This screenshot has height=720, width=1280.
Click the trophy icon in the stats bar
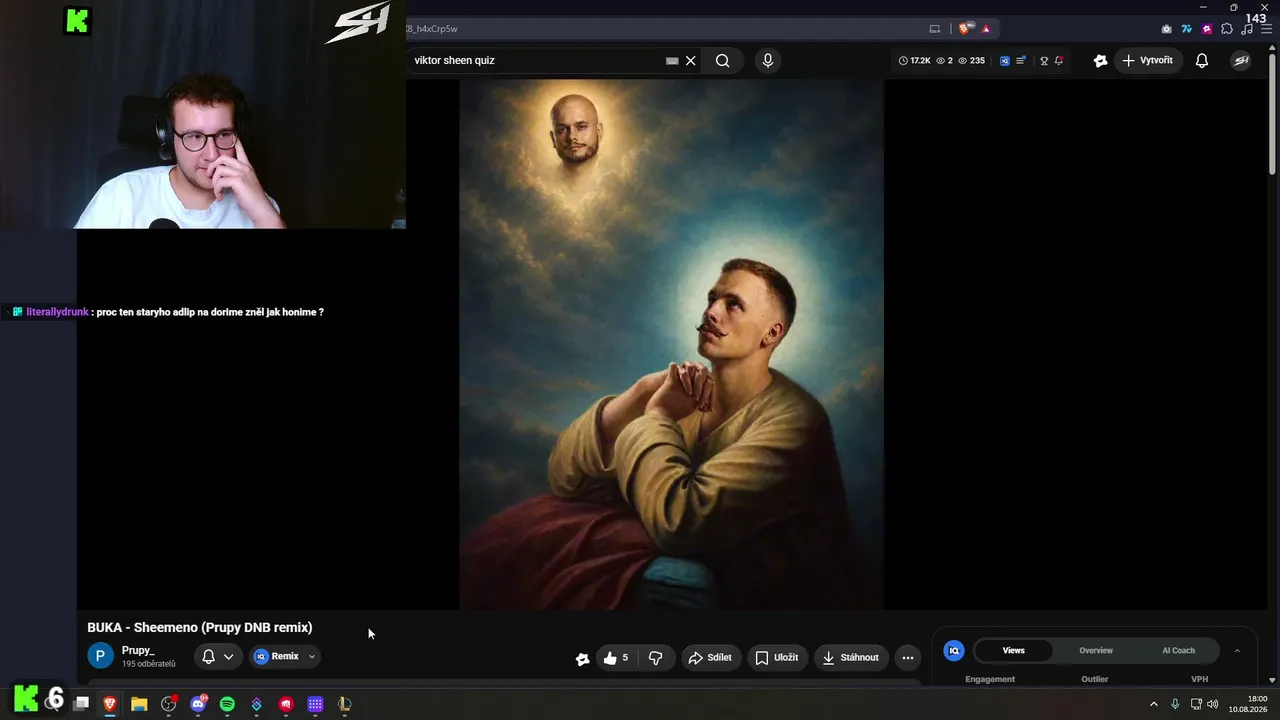(x=1044, y=60)
